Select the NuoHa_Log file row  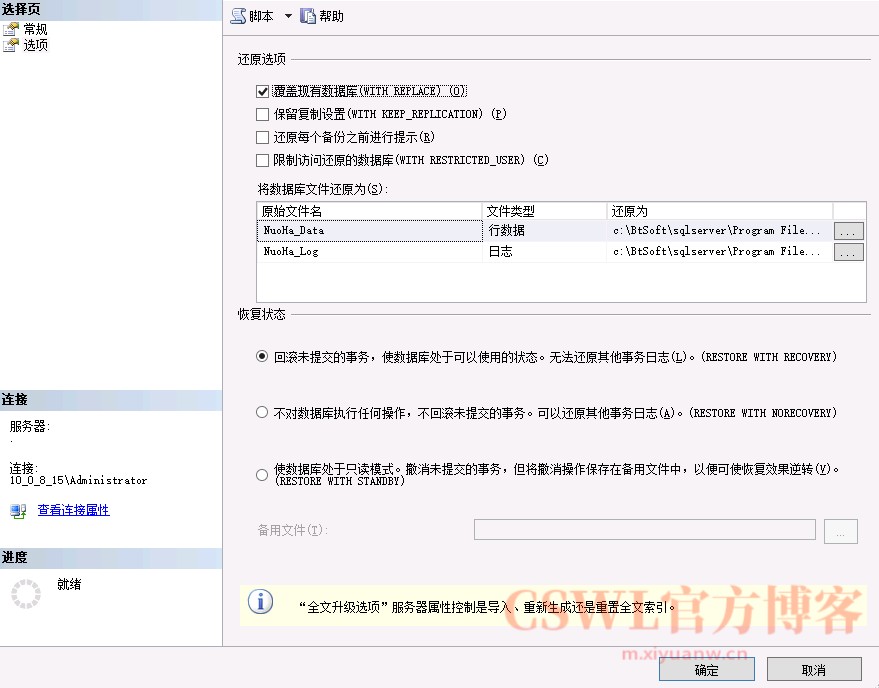[369, 252]
